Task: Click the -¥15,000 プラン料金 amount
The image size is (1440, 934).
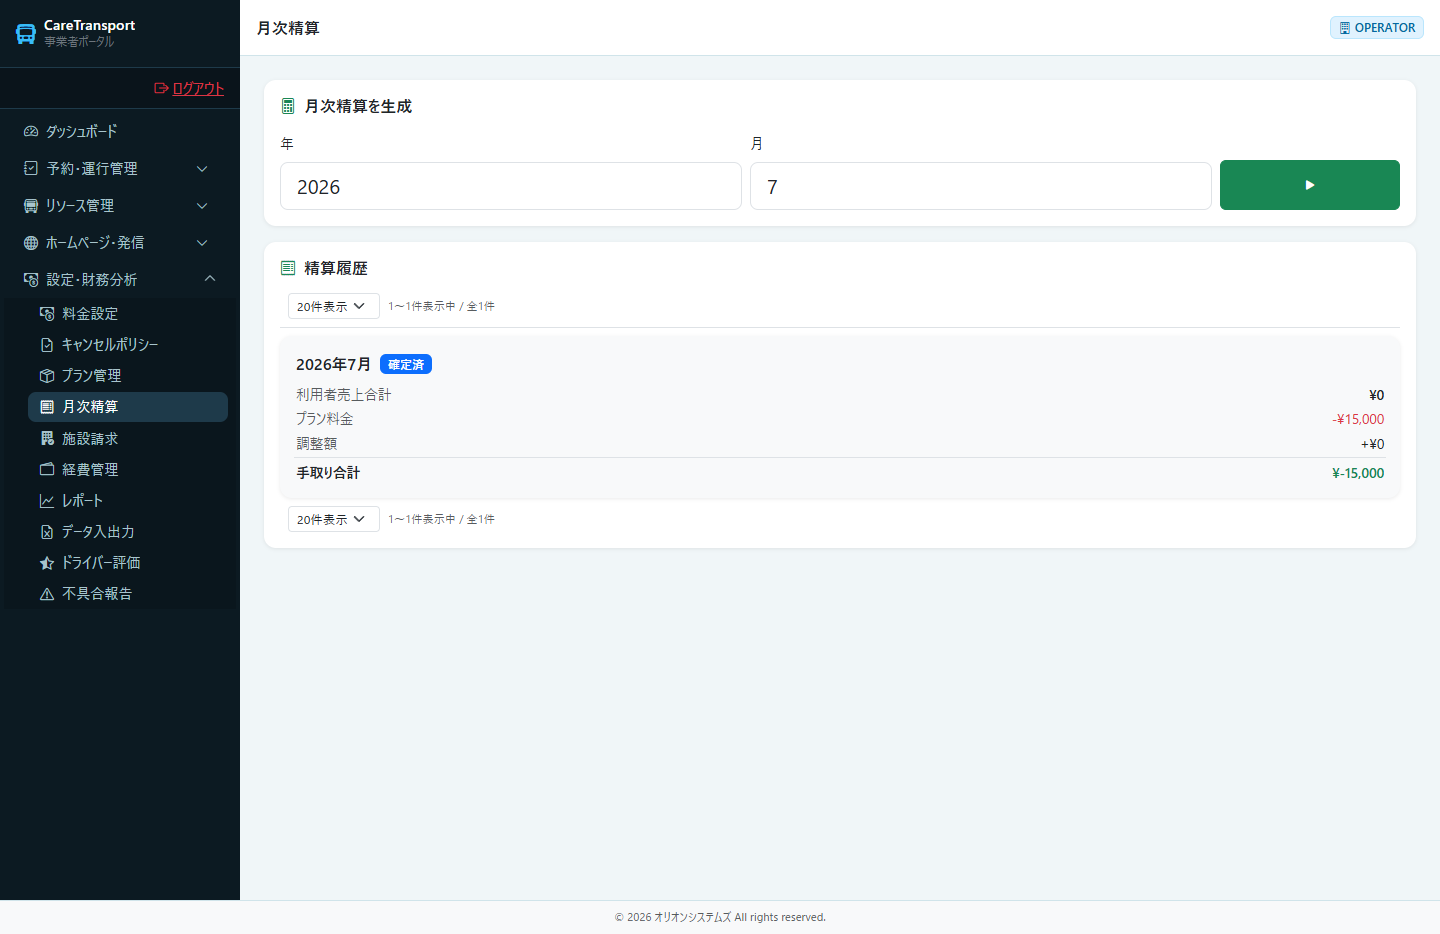Action: [x=1358, y=419]
